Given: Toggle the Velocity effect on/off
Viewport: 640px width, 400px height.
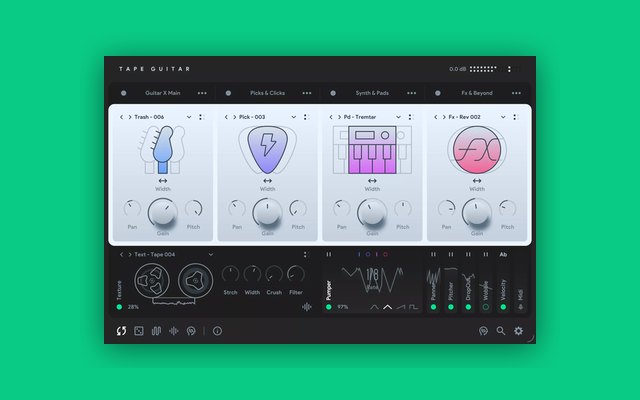Looking at the screenshot, I should click(x=503, y=307).
